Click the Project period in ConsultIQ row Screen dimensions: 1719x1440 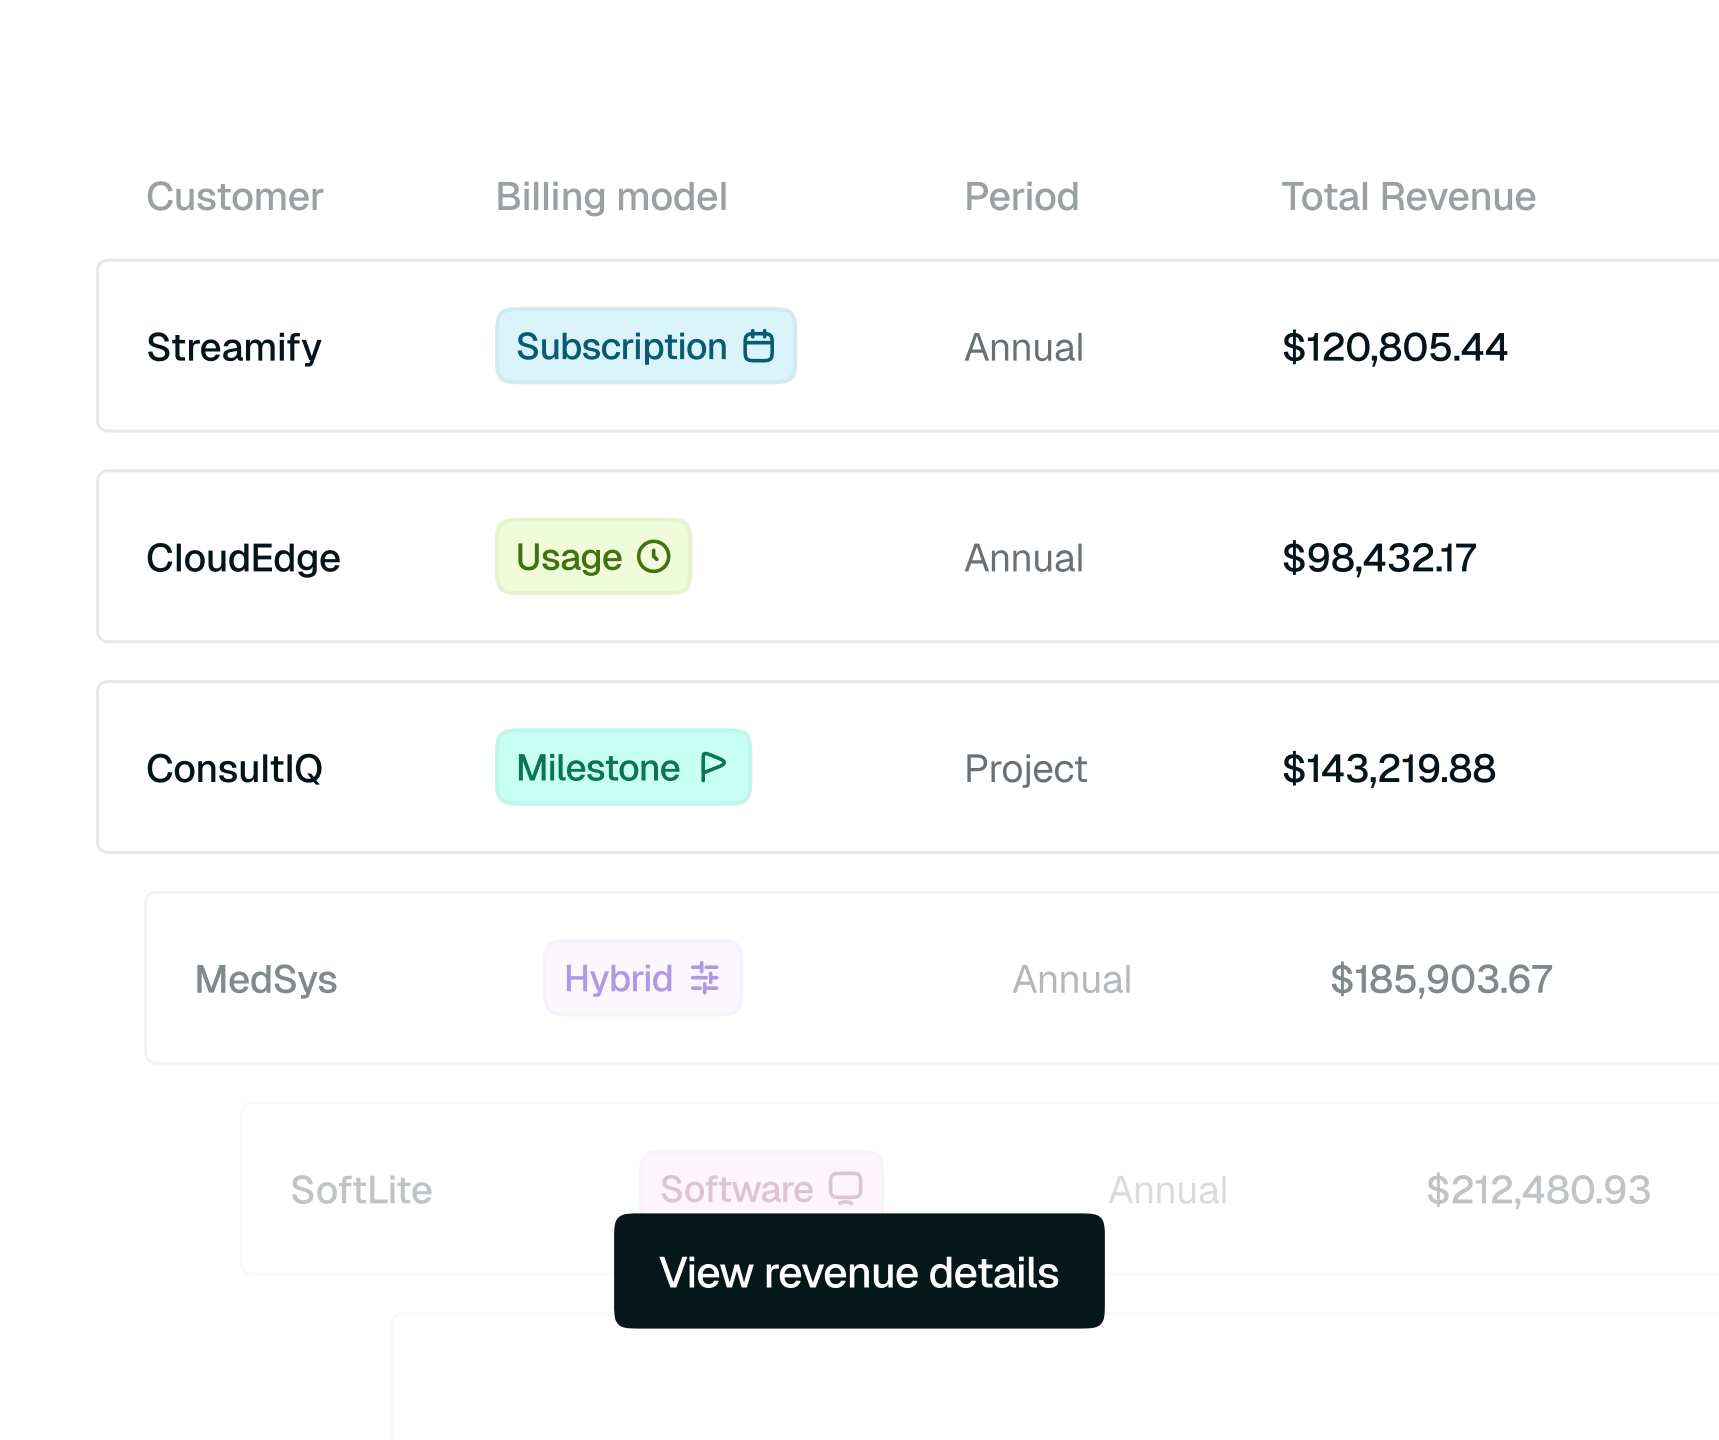(1025, 769)
